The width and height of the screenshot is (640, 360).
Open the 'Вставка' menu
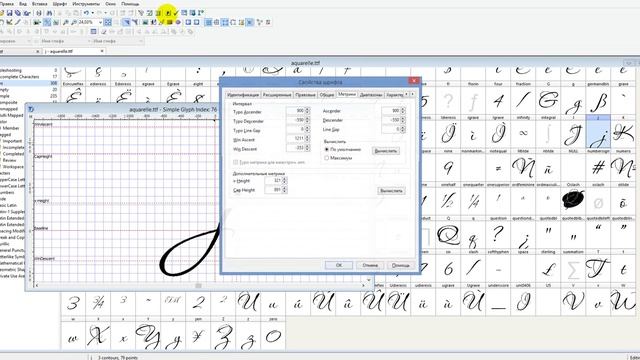[x=40, y=4]
